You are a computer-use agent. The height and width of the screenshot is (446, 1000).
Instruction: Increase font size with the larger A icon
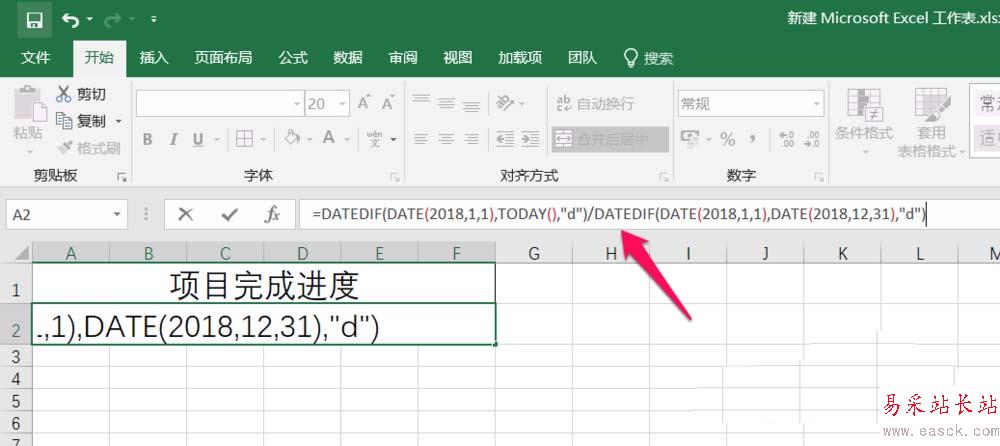[x=364, y=103]
